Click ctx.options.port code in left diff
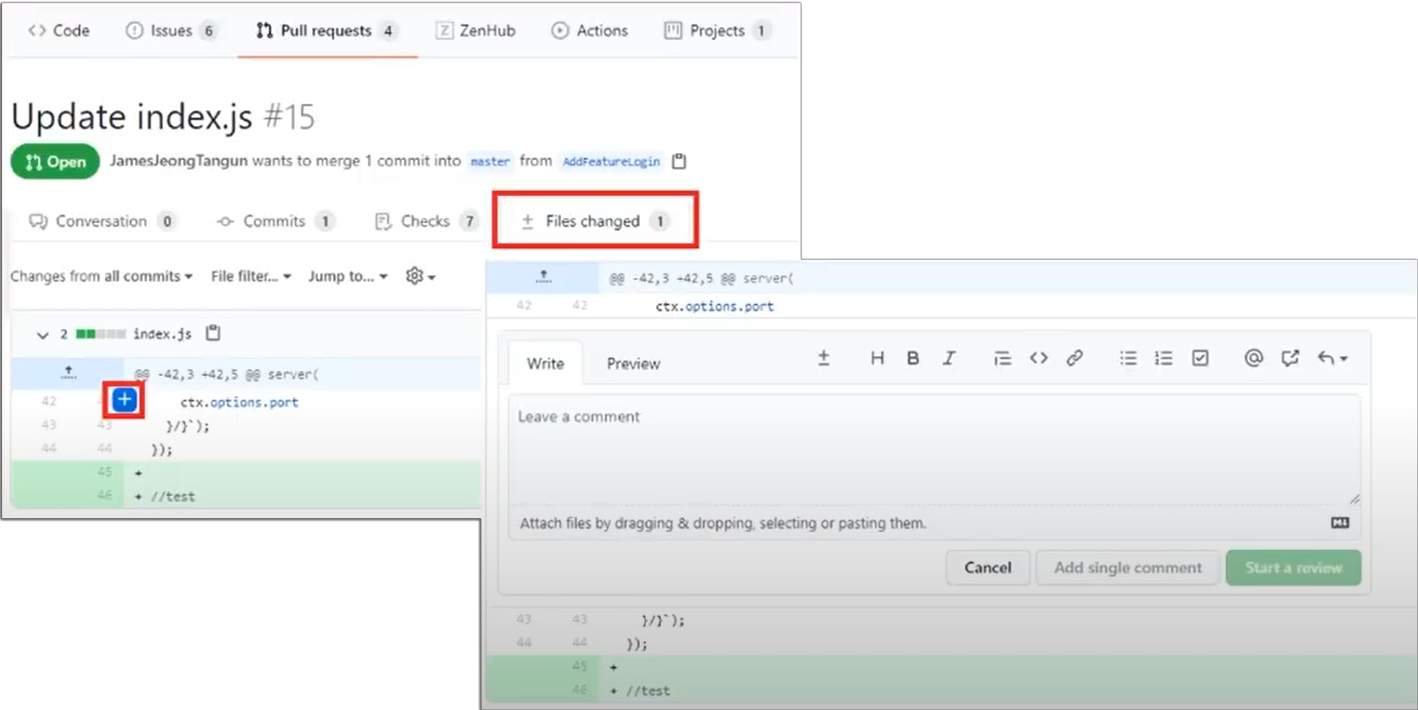Screen dimensions: 1418x710 (x=239, y=402)
